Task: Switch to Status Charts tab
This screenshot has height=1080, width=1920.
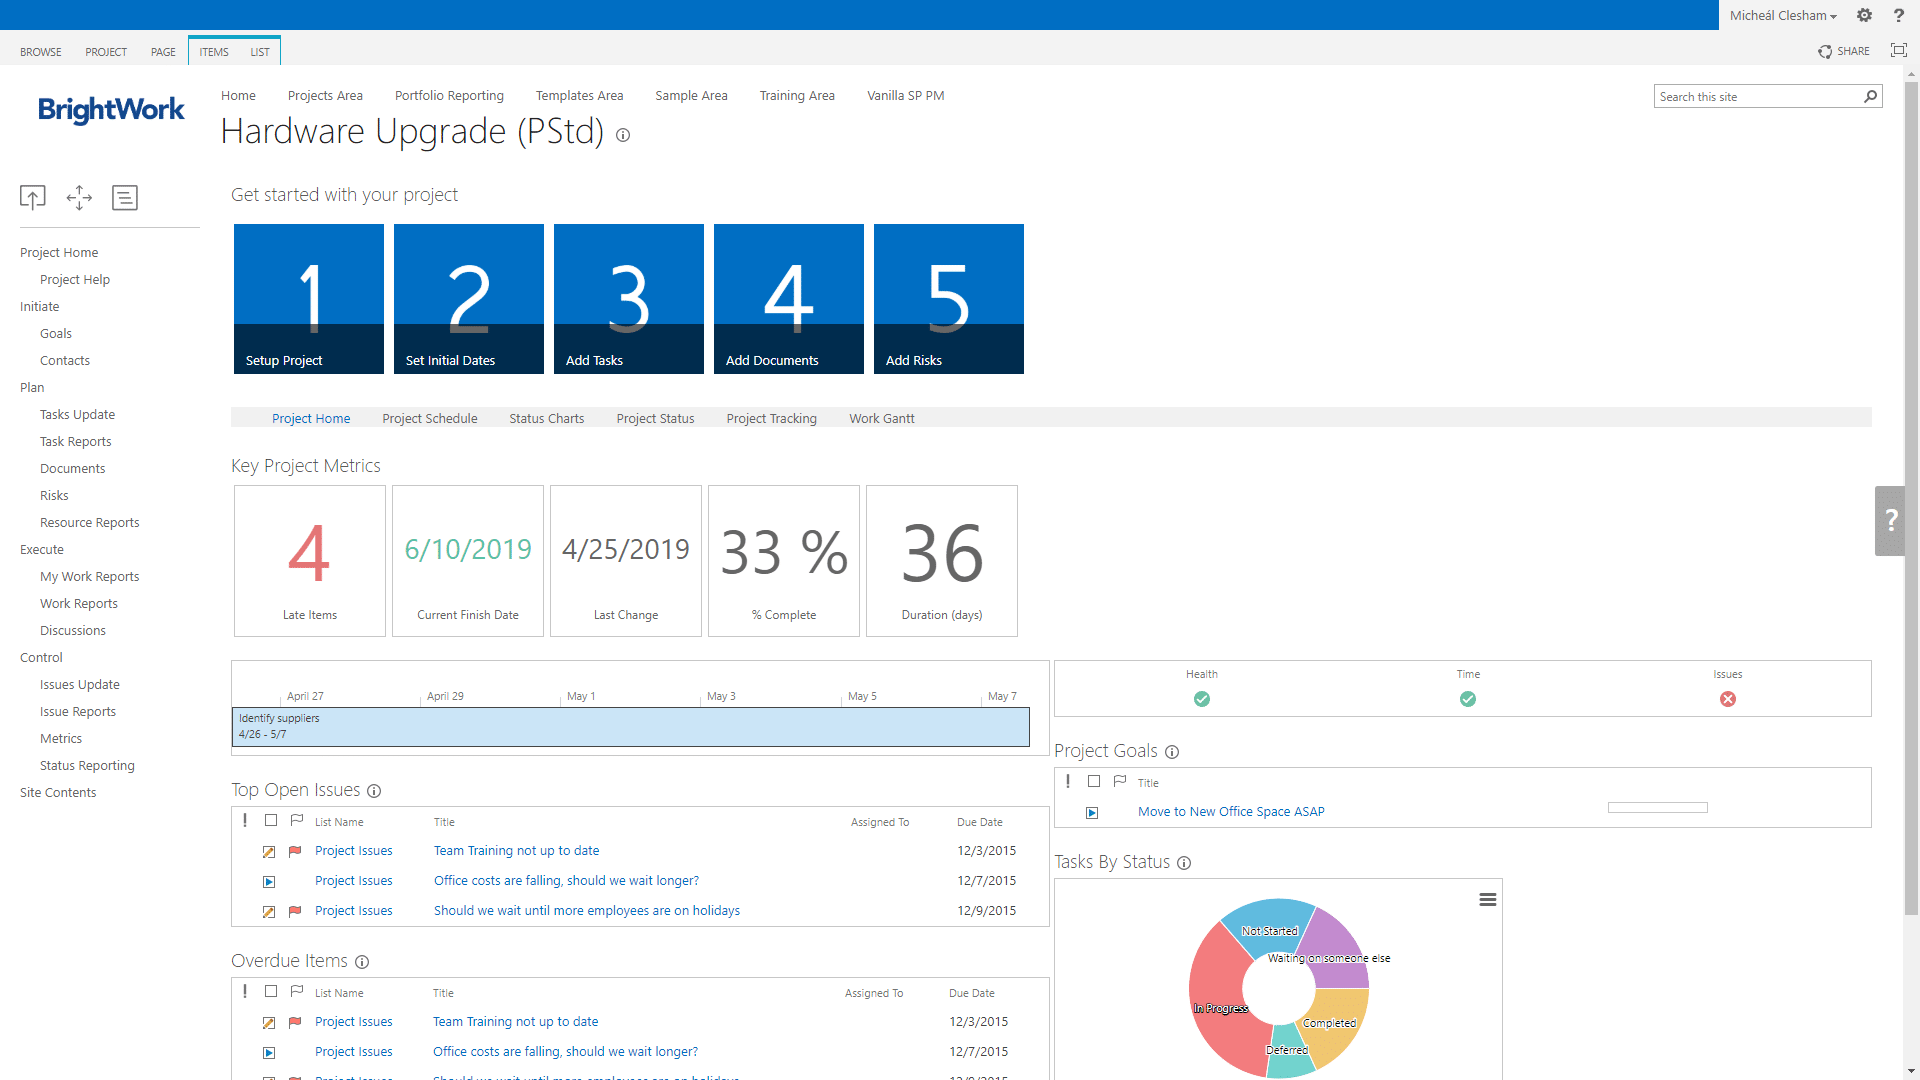Action: tap(547, 419)
